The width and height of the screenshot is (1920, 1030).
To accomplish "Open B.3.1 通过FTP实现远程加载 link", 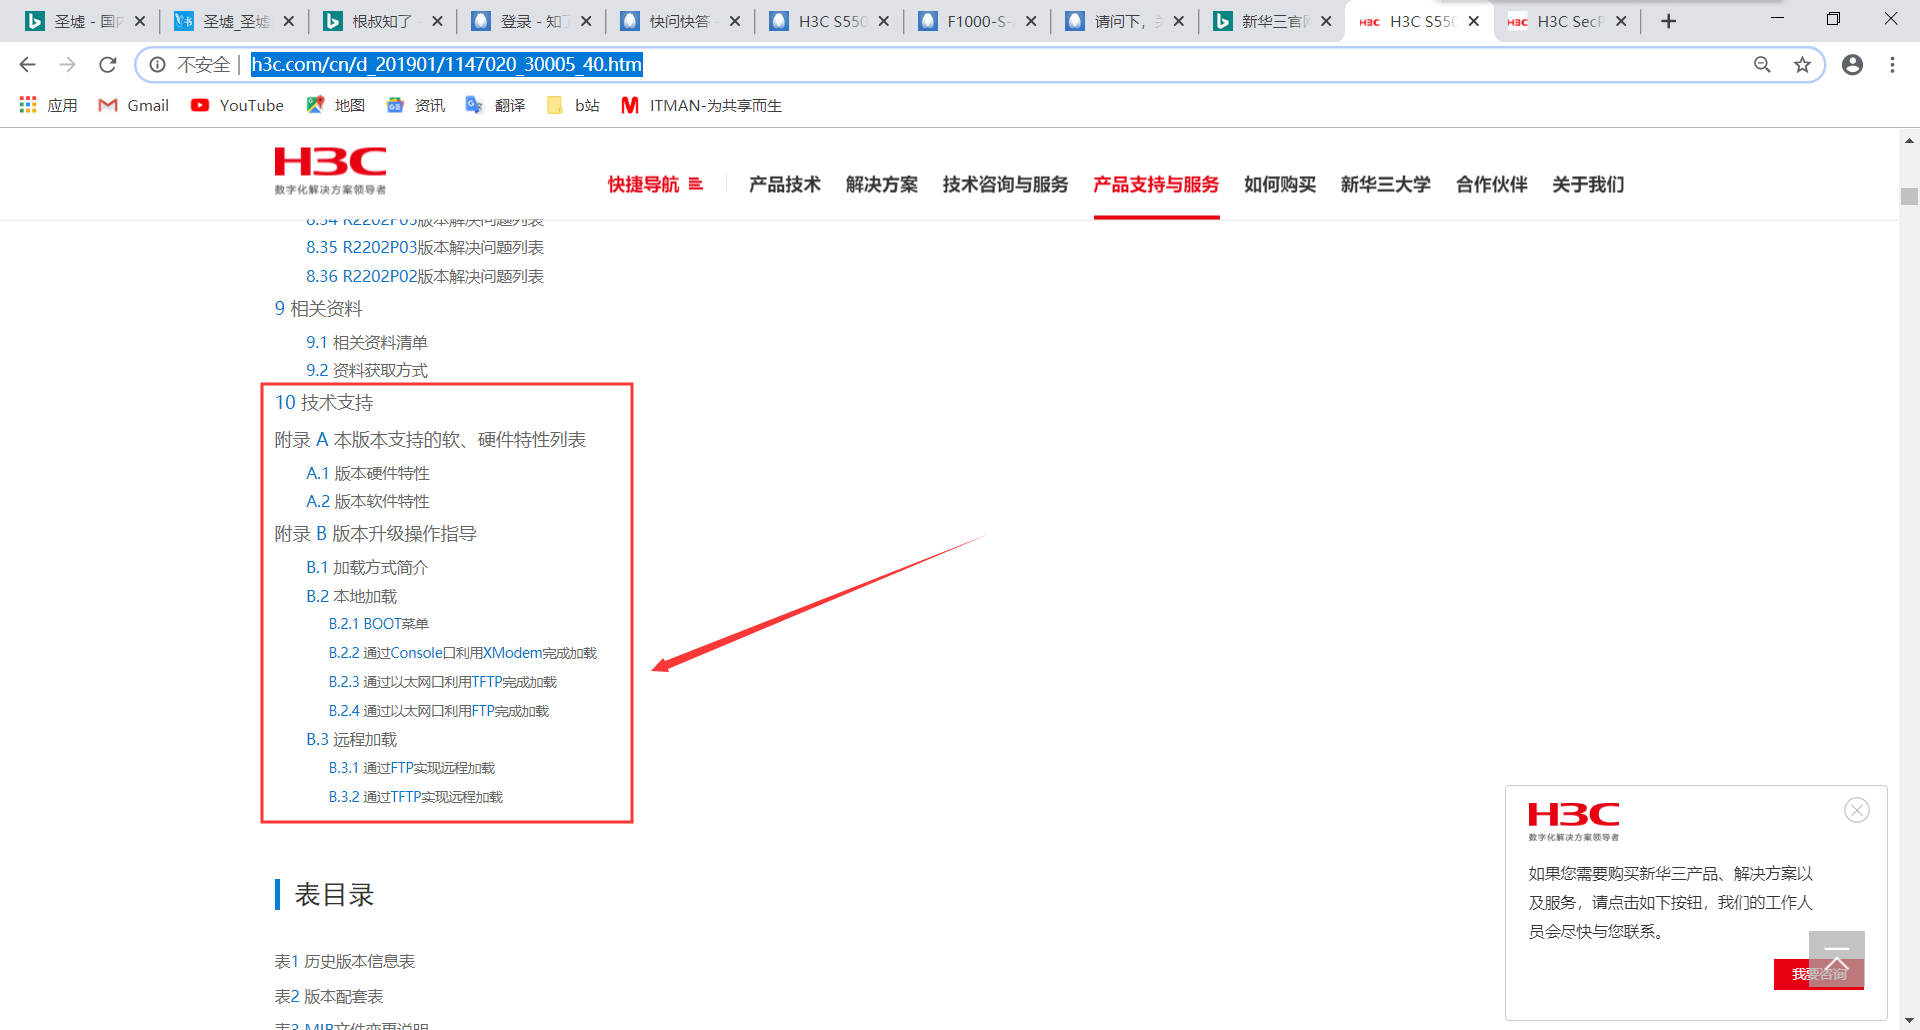I will pyautogui.click(x=412, y=768).
